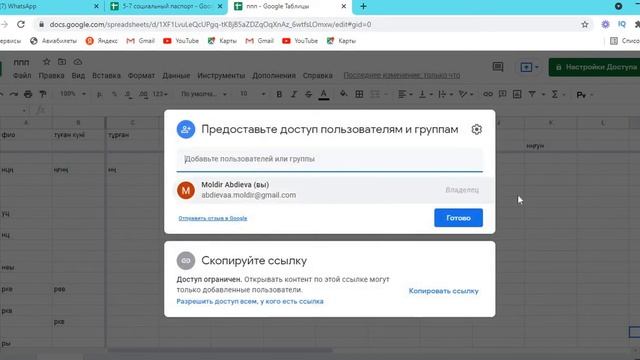Open number format 123 dropdown

(x=160, y=94)
